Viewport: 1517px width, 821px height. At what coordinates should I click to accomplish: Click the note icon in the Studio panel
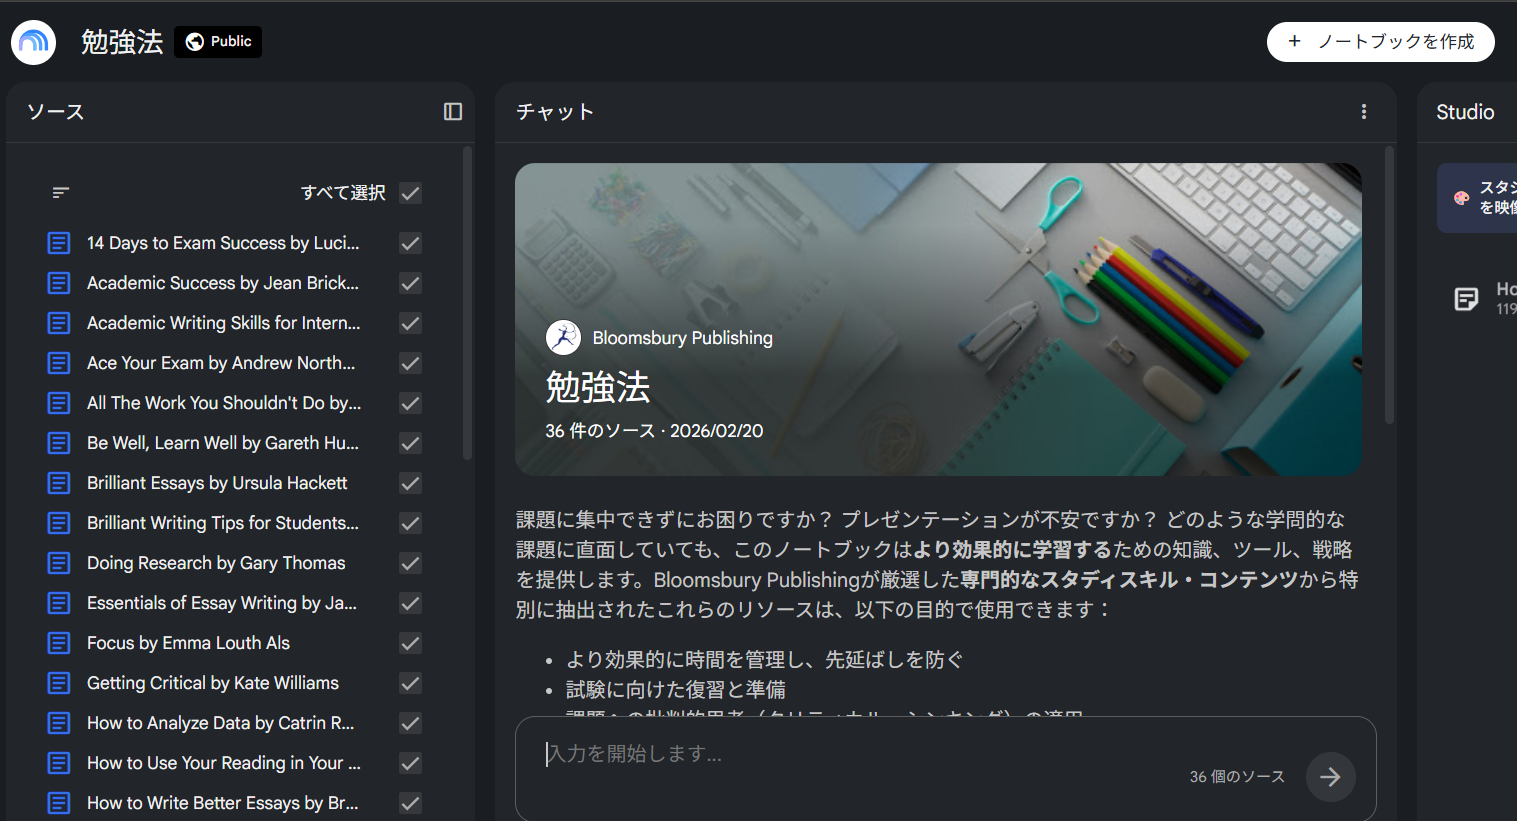pos(1466,298)
